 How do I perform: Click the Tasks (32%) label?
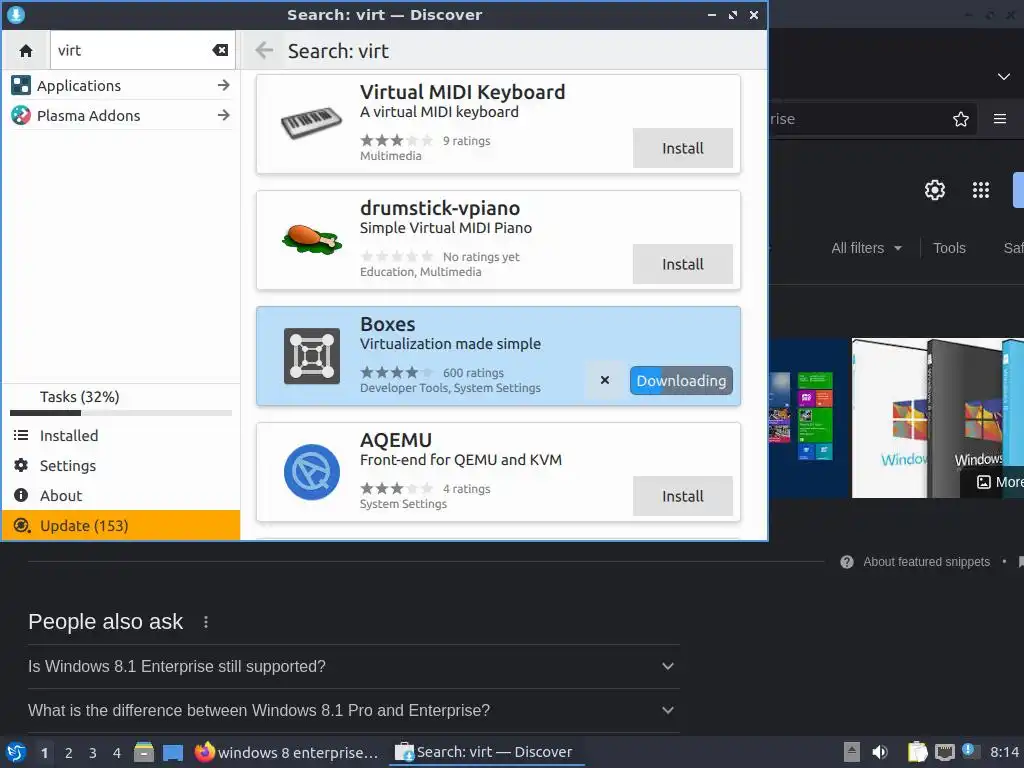[79, 396]
